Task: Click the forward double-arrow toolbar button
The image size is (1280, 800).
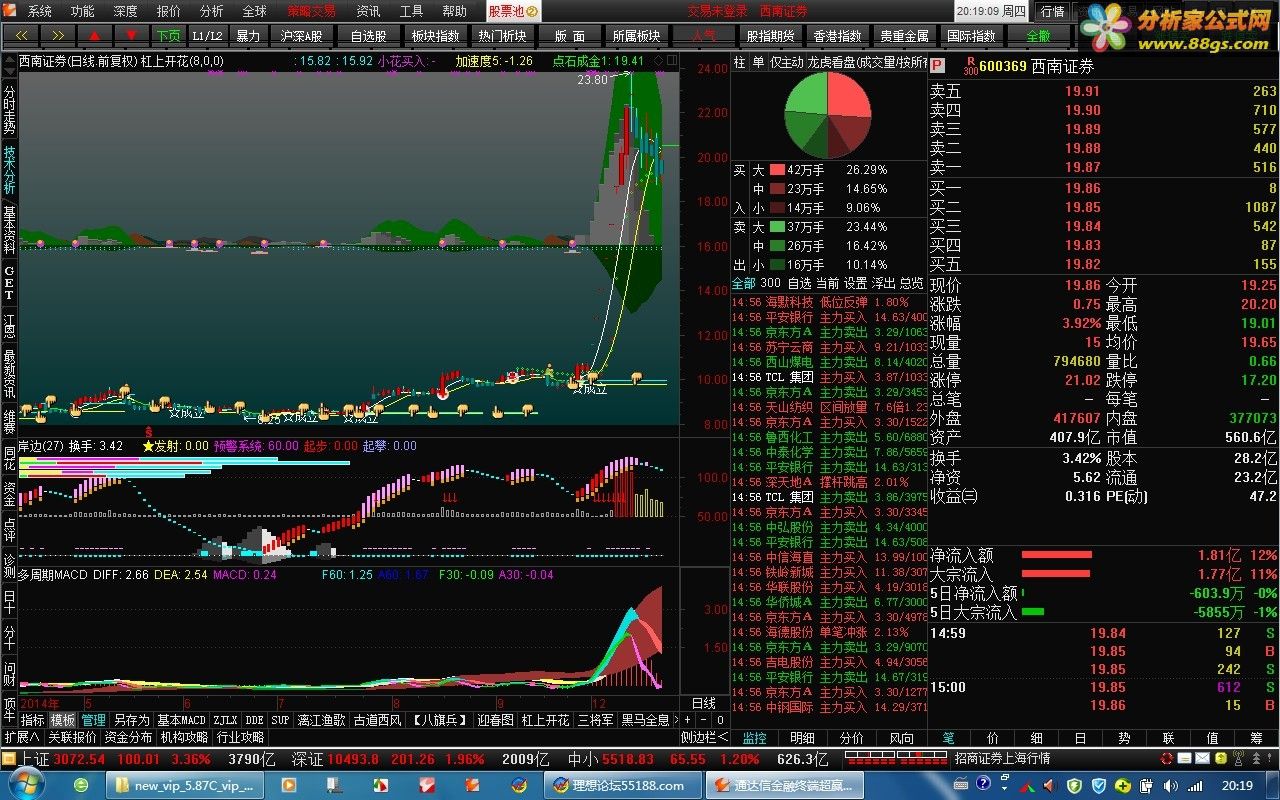Action: point(58,35)
